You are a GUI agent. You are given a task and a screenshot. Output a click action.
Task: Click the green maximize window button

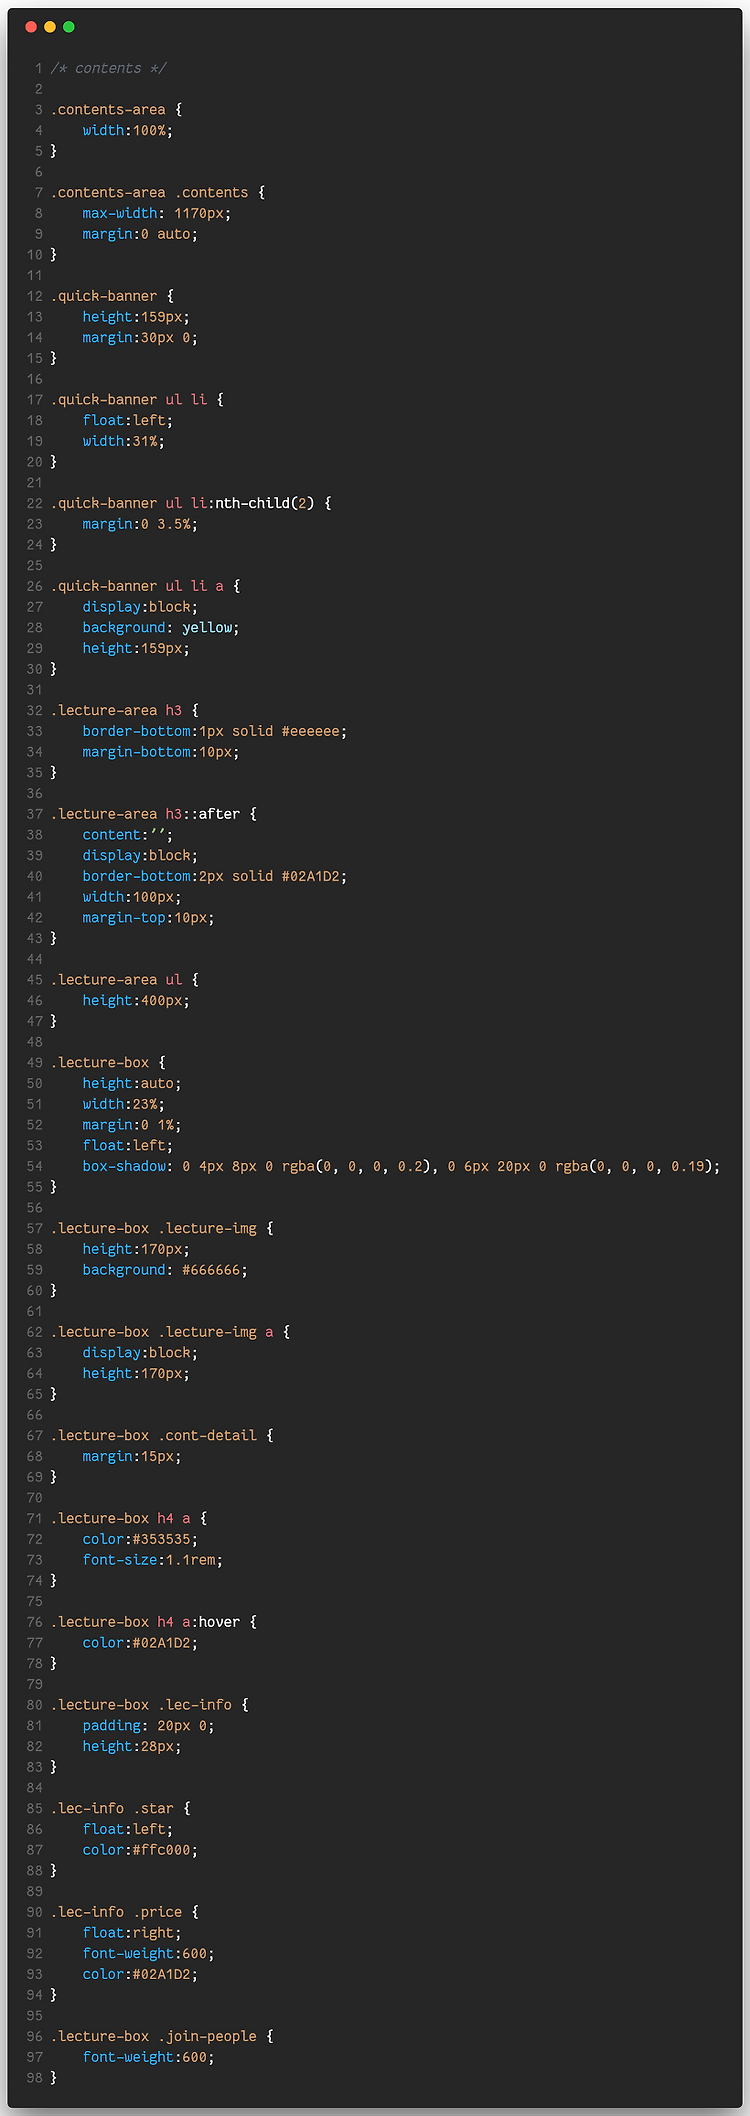click(x=69, y=27)
